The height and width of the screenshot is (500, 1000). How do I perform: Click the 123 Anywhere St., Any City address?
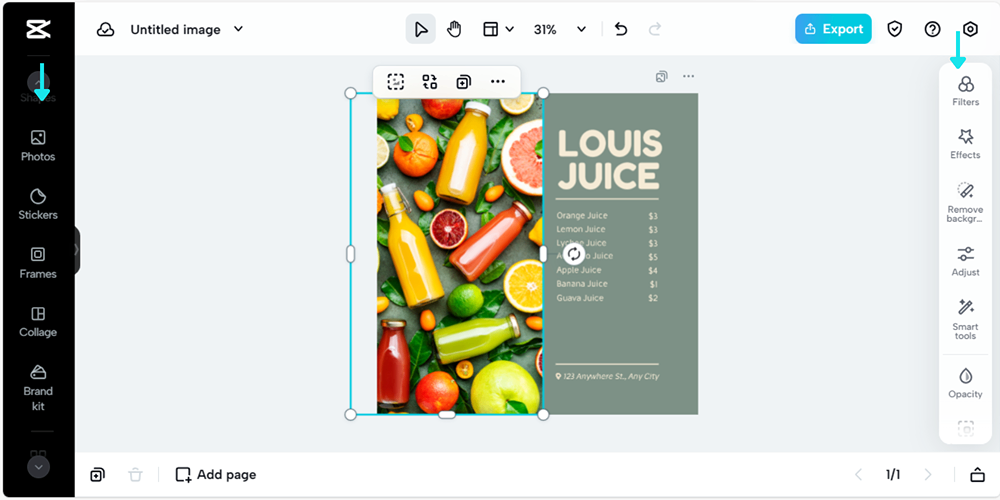pos(607,376)
